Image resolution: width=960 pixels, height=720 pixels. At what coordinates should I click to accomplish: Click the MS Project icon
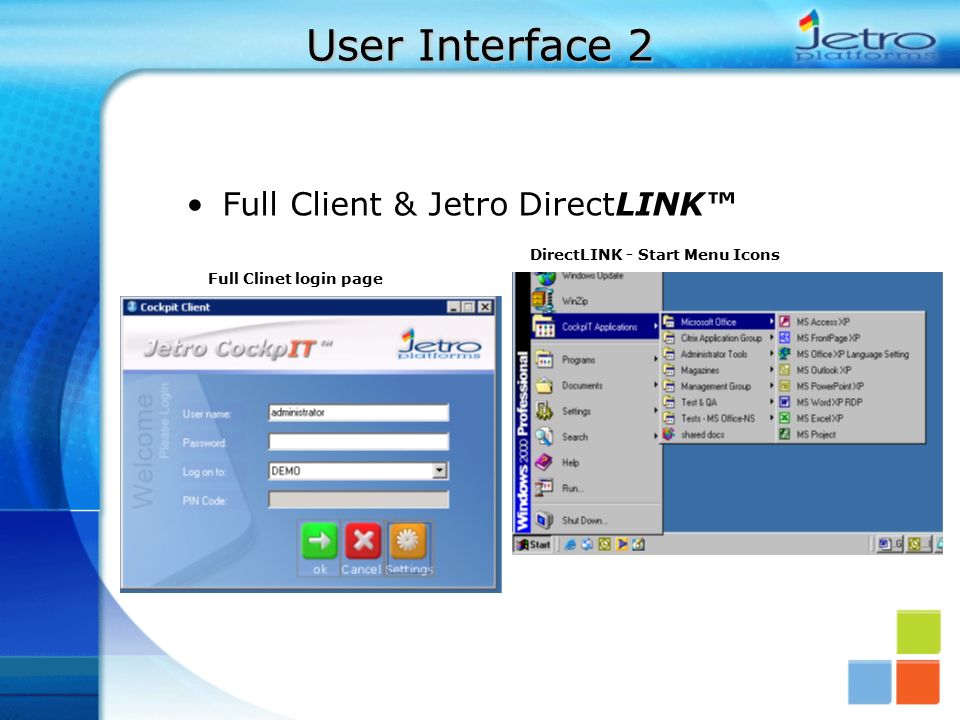(784, 434)
